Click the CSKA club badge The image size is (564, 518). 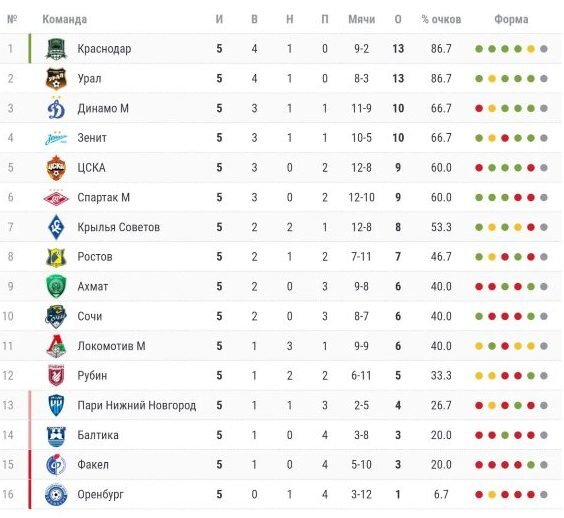(56, 168)
